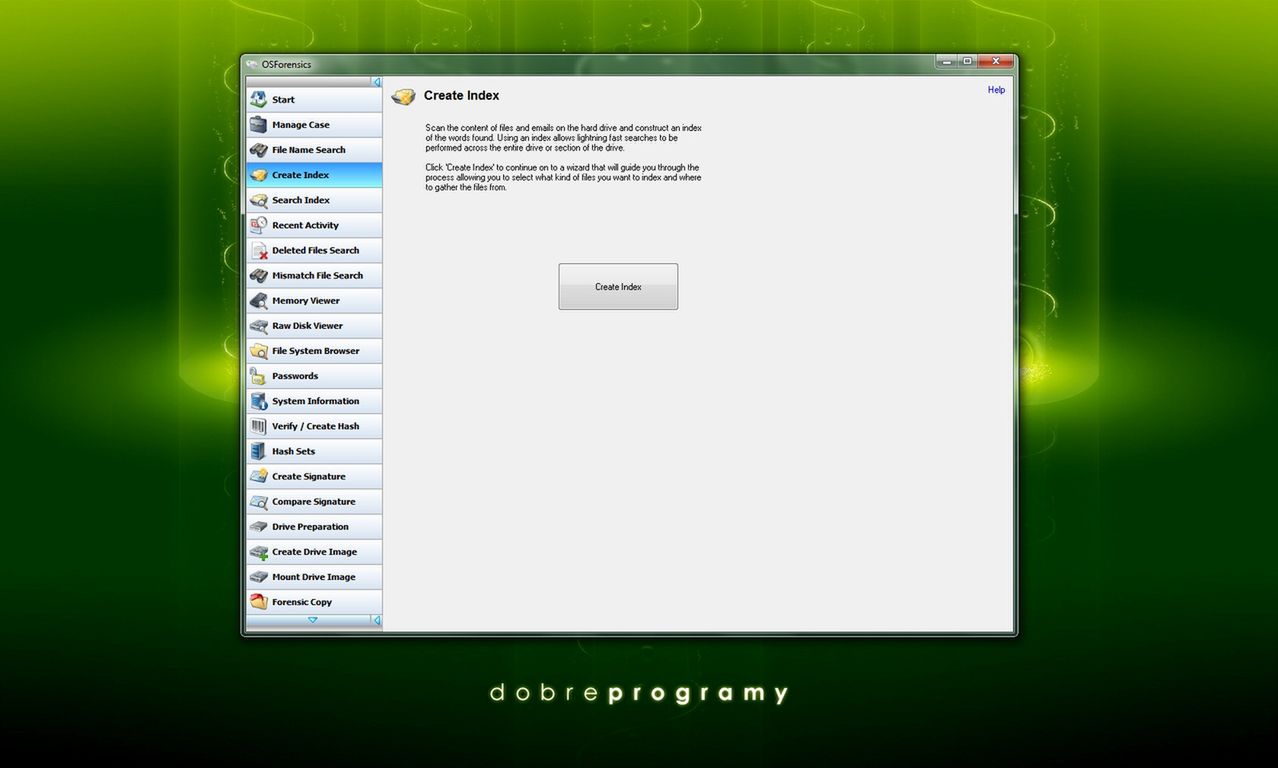The width and height of the screenshot is (1278, 768).
Task: Open Mismatch File Search icon
Action: click(259, 275)
